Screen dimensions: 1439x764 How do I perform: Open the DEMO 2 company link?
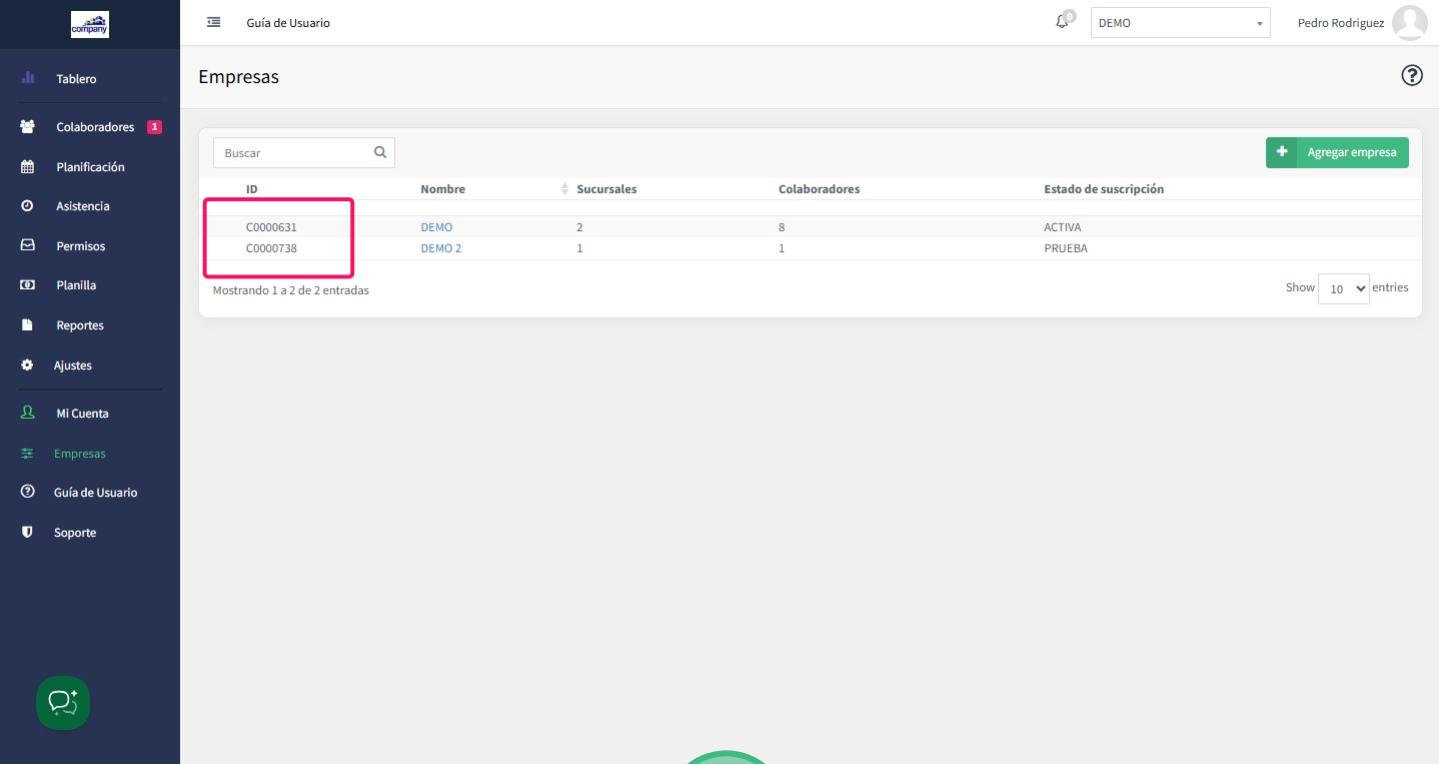pos(441,249)
